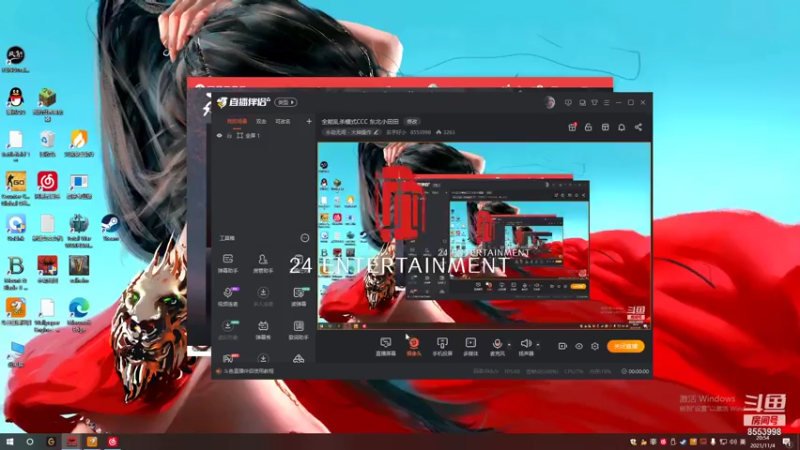Open the layout panel icon near bell
This screenshot has height=450, width=800.
(605, 127)
